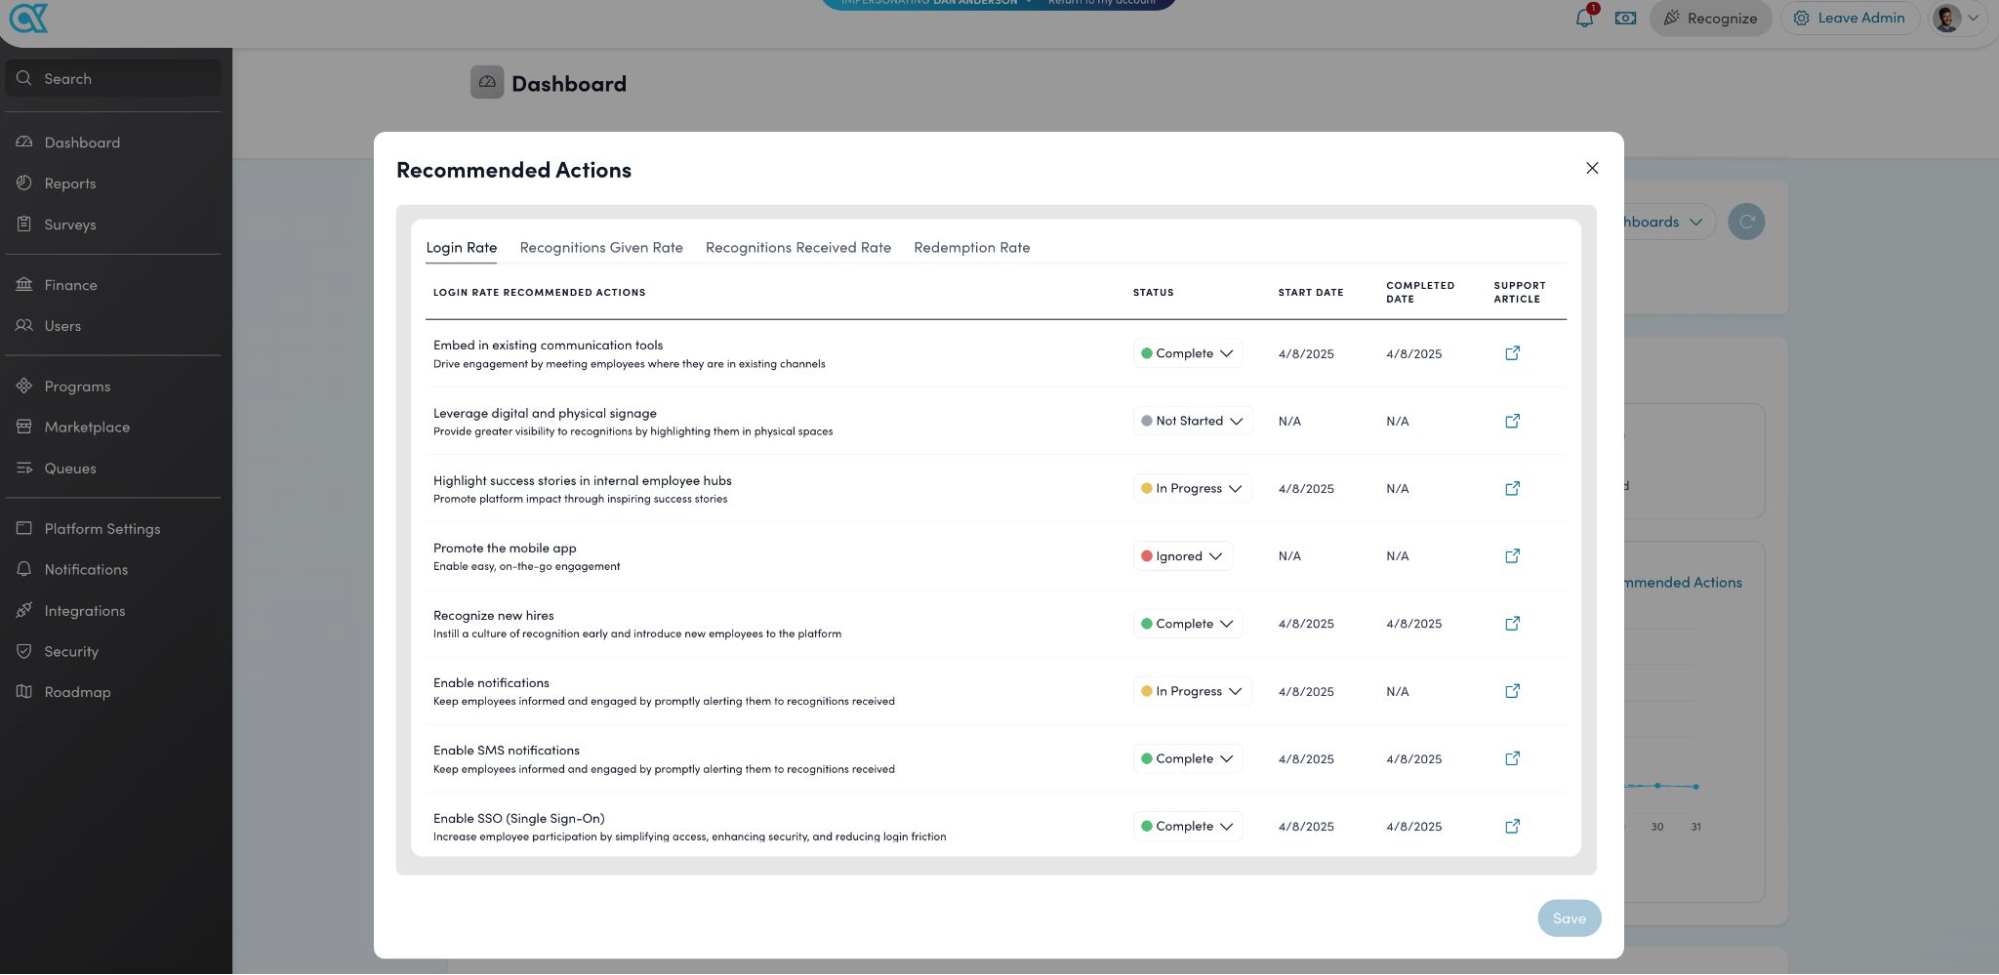The height and width of the screenshot is (975, 1999).
Task: Open the Ignored status dropdown for mobile app
Action: [x=1182, y=556]
